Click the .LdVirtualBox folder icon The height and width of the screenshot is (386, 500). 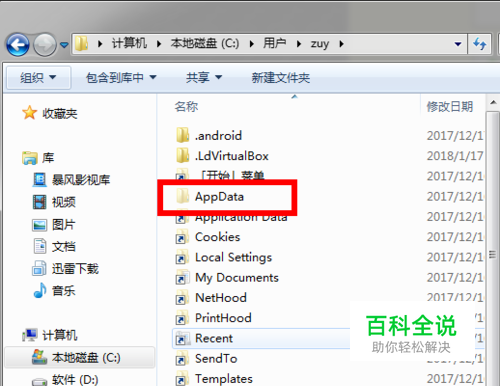(183, 155)
